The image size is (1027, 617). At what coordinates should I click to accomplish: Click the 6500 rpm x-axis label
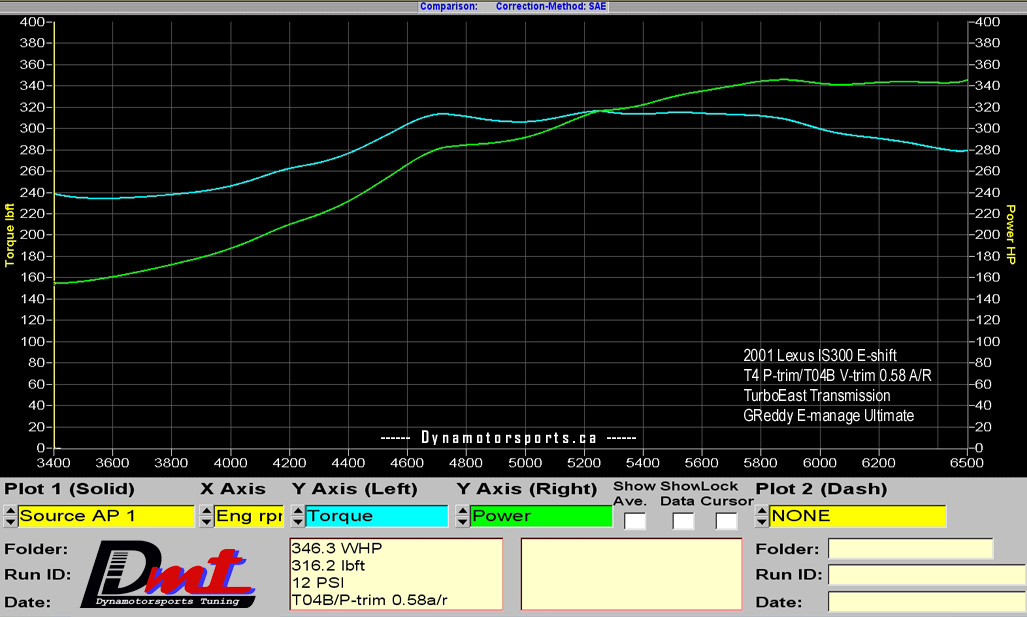tap(967, 463)
